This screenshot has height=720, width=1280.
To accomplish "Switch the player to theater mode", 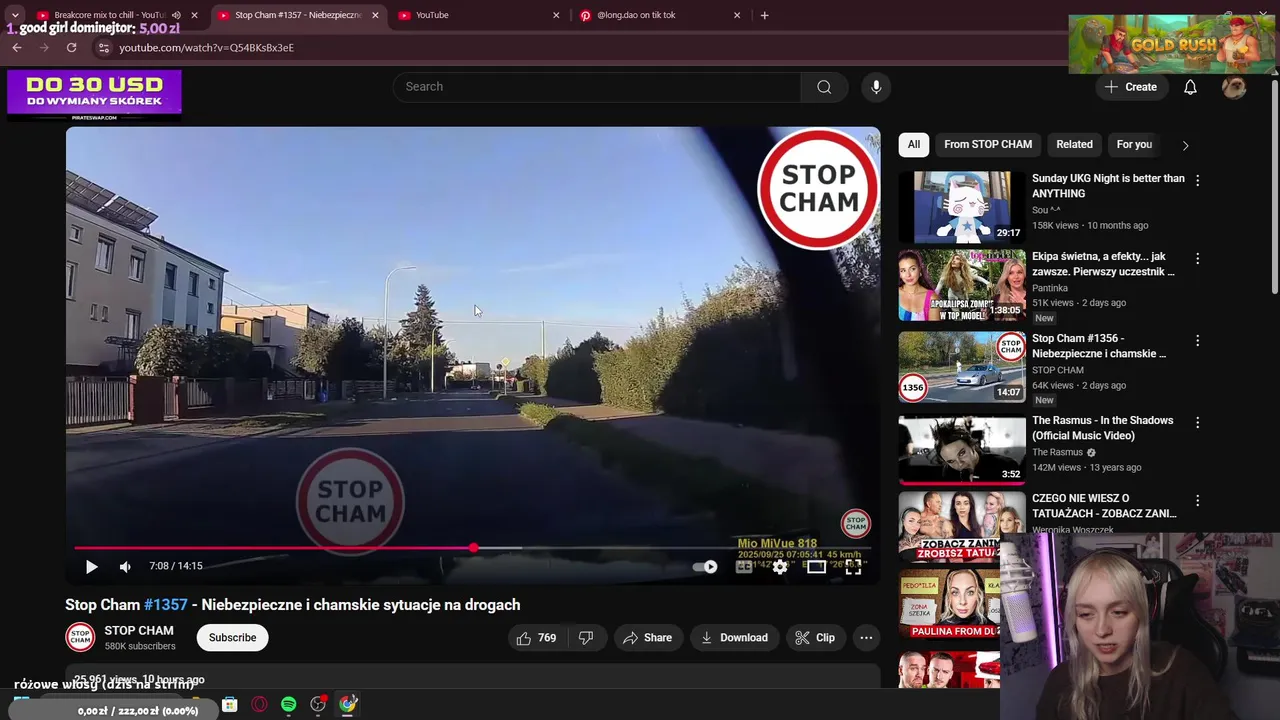I will point(817,567).
